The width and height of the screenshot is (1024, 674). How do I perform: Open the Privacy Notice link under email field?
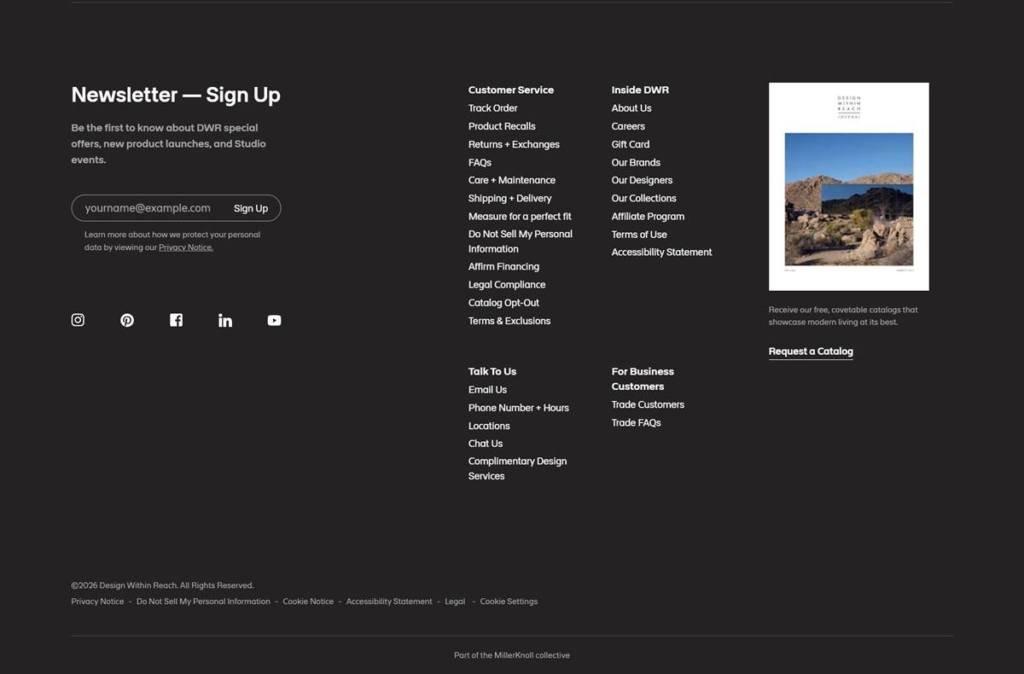pyautogui.click(x=185, y=248)
